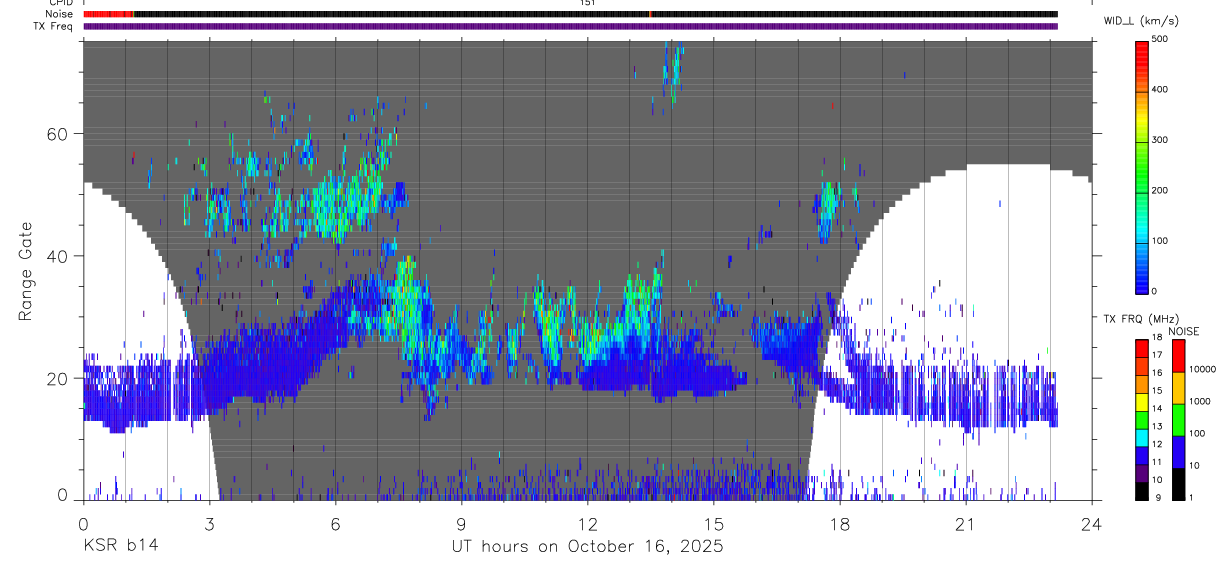Click the black swatch of the NOISE legend
This screenshot has height=567, width=1228.
click(1179, 484)
